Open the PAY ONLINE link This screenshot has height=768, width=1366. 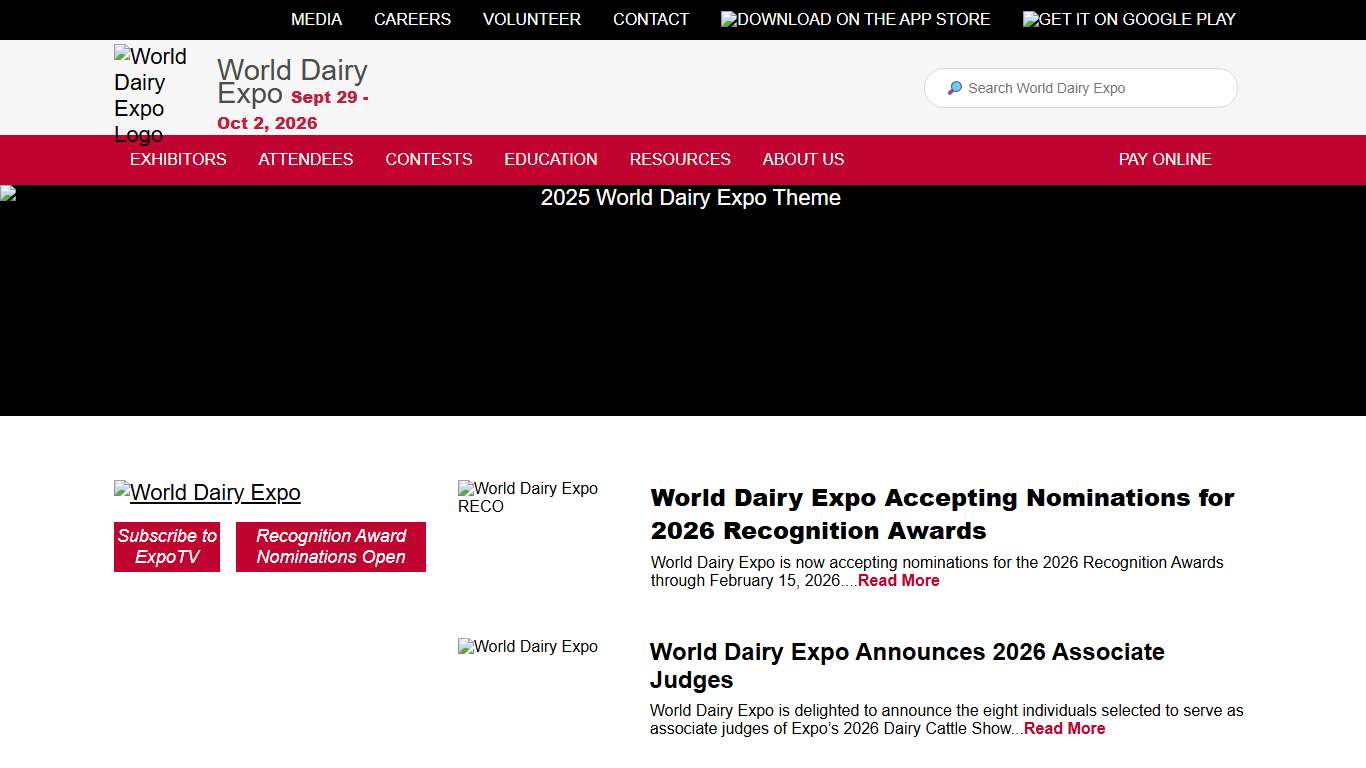[1165, 159]
